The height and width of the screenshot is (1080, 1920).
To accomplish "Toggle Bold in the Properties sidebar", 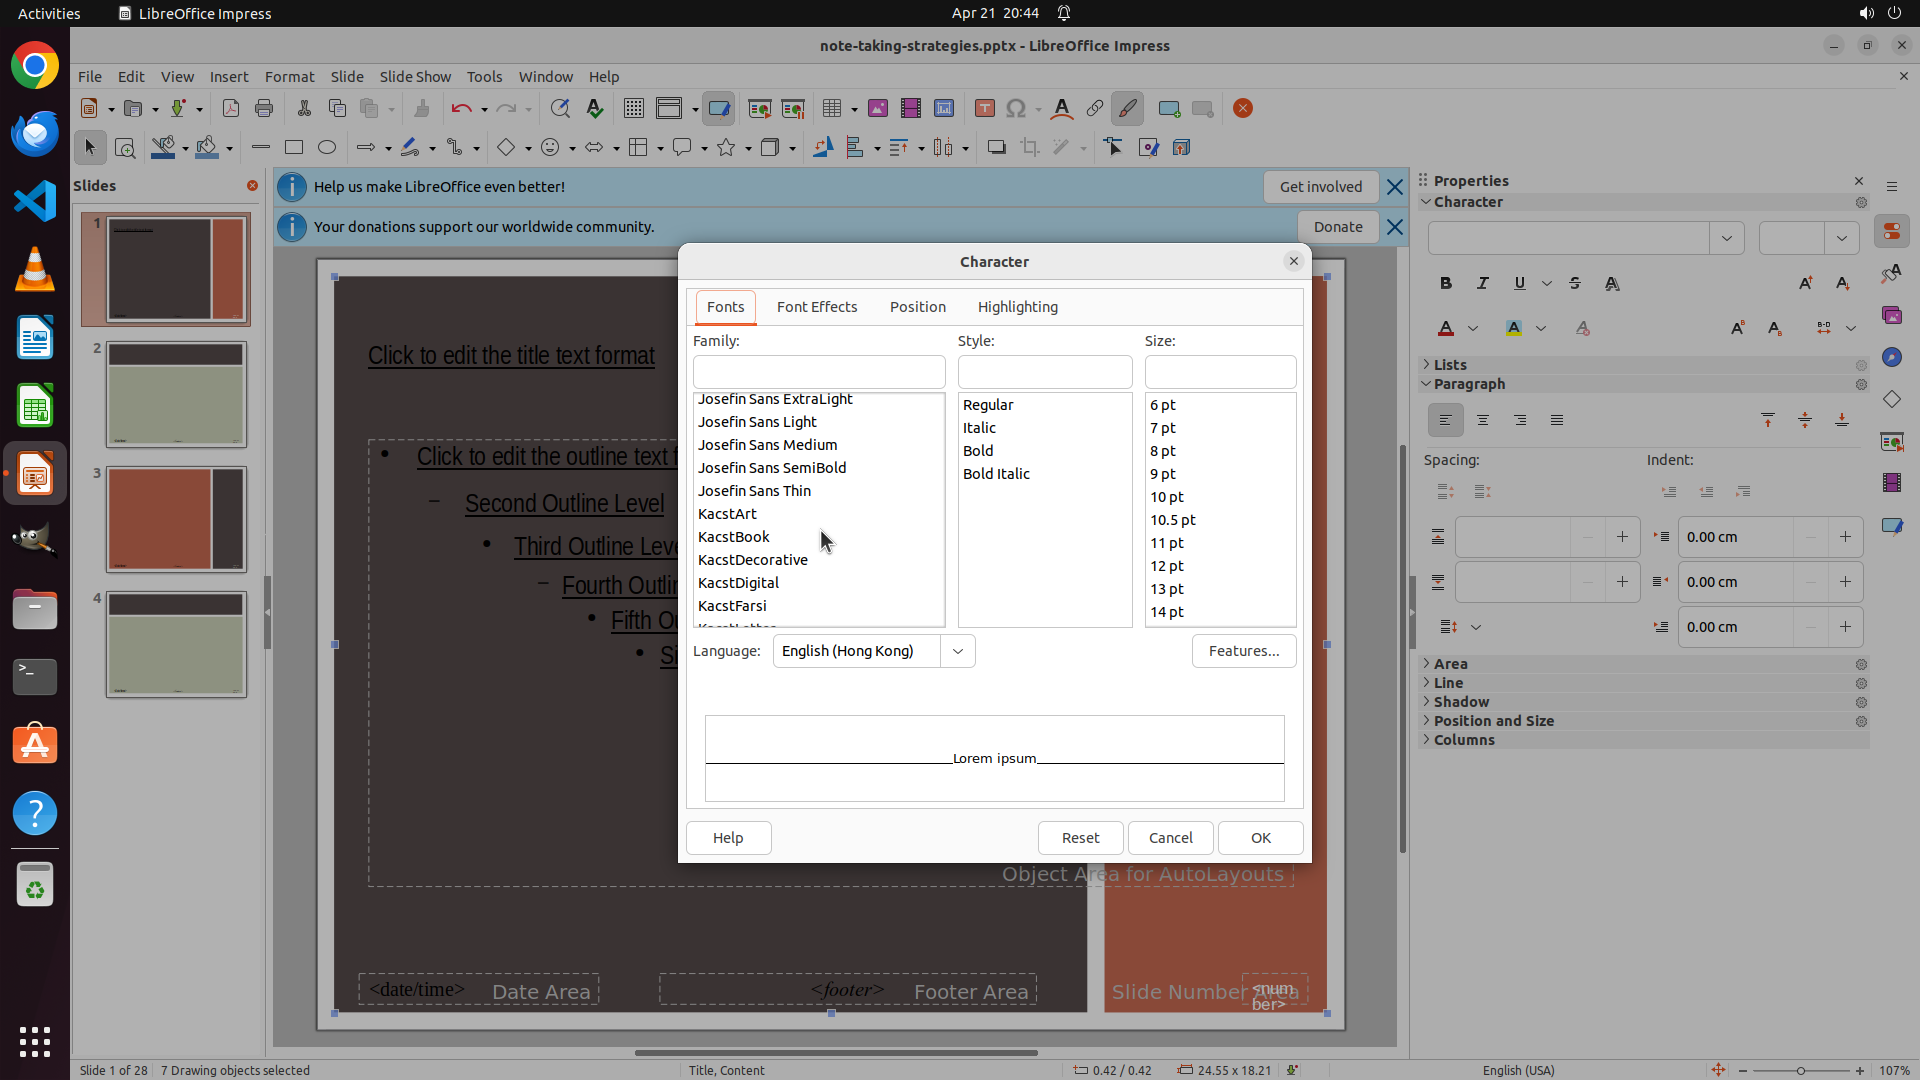I will click(x=1445, y=284).
